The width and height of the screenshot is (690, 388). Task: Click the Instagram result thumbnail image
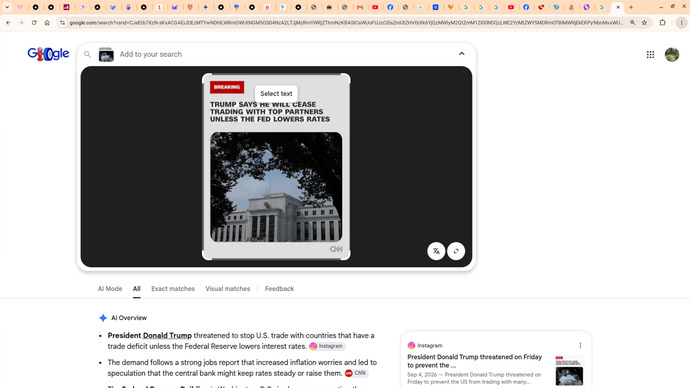click(x=569, y=371)
